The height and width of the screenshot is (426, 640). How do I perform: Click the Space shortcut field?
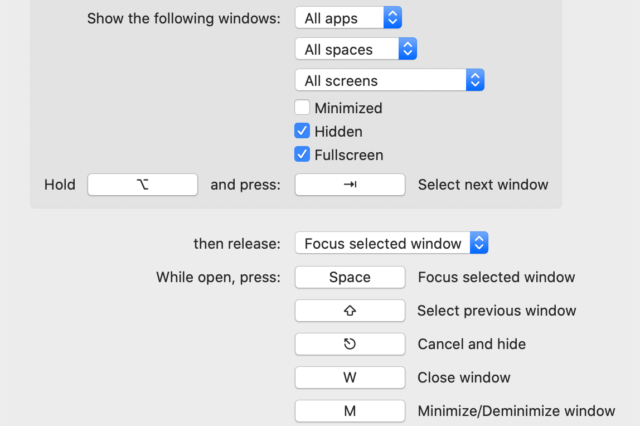(350, 277)
